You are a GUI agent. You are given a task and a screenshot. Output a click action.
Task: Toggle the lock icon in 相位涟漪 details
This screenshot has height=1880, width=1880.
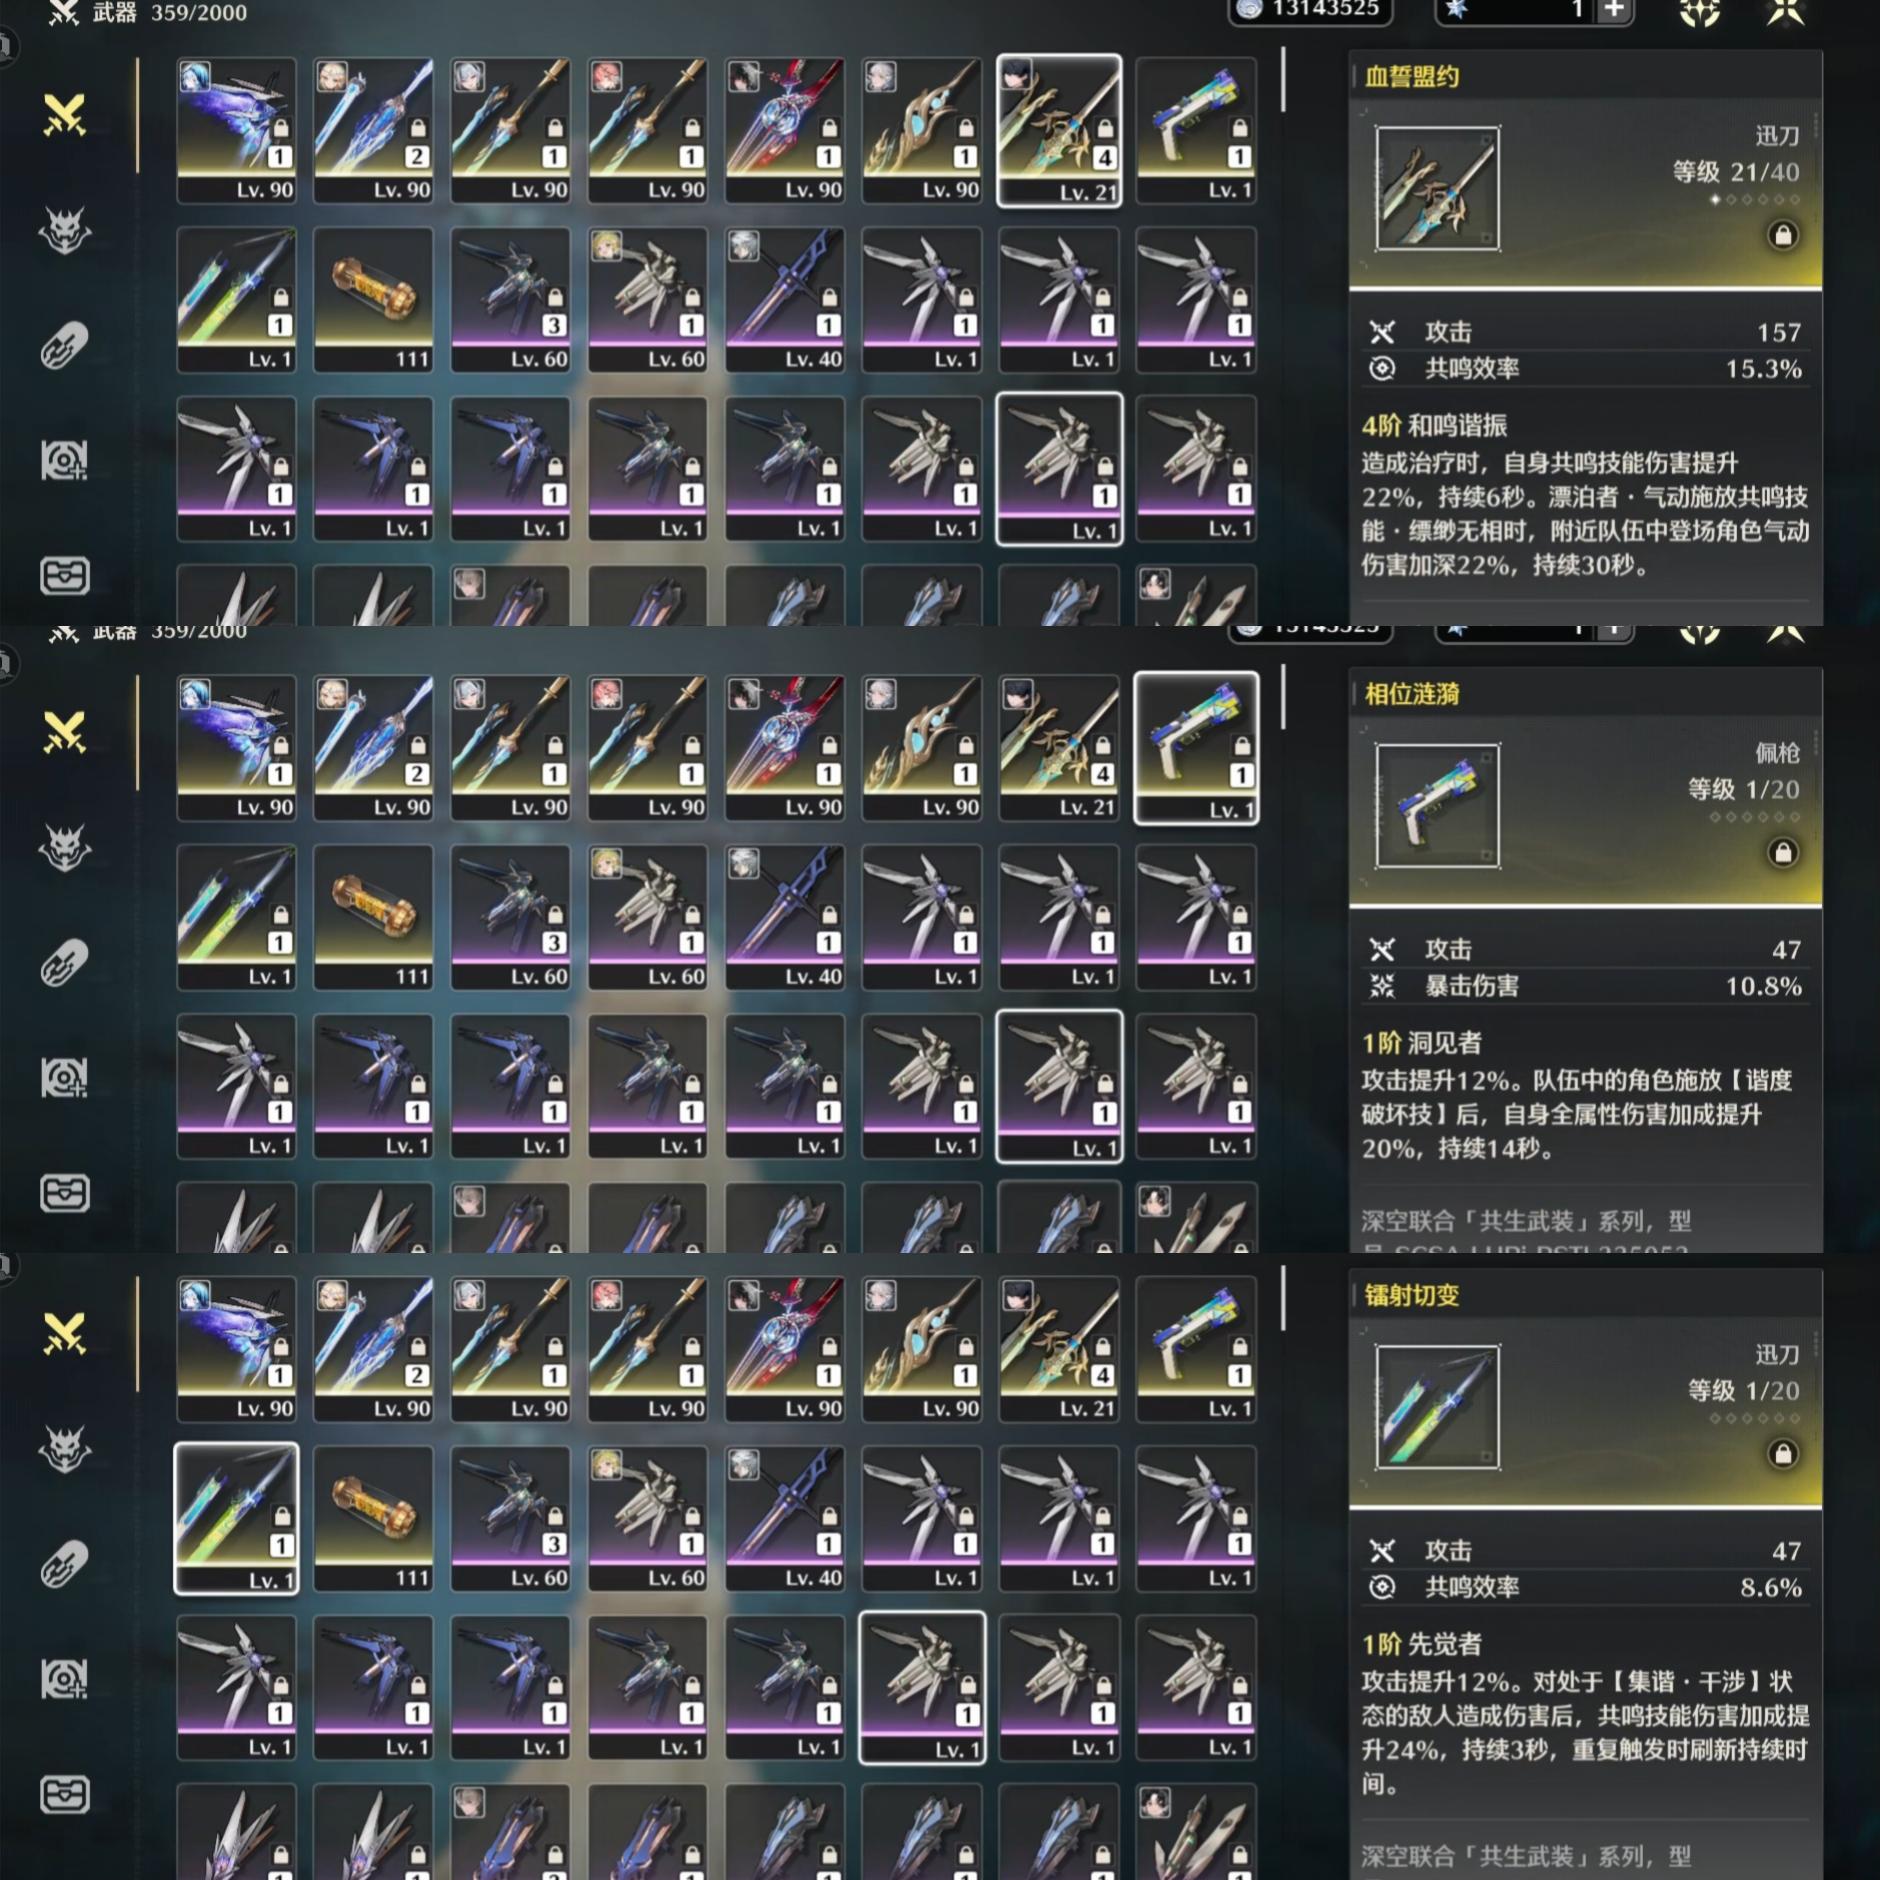[1782, 852]
